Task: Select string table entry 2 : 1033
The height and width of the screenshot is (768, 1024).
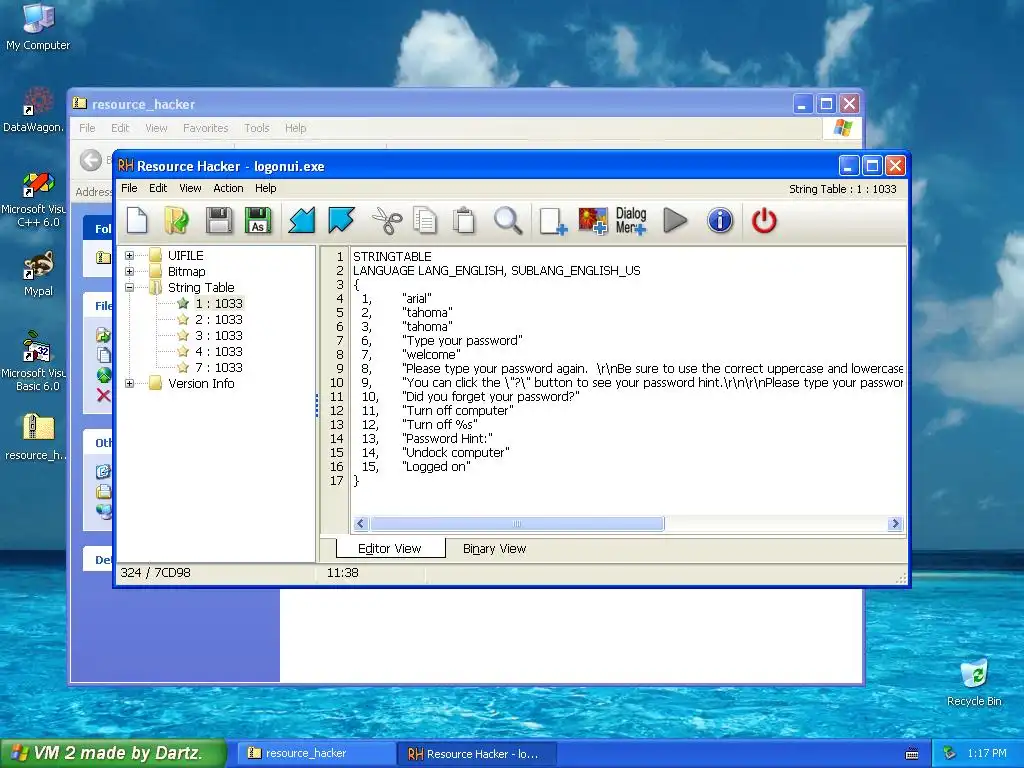Action: [219, 319]
